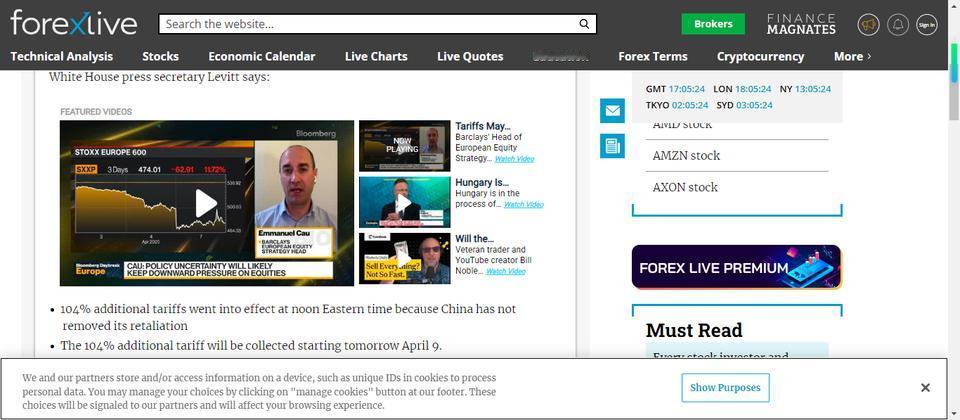960x420 pixels.
Task: Open Live Charts menu
Action: [376, 56]
